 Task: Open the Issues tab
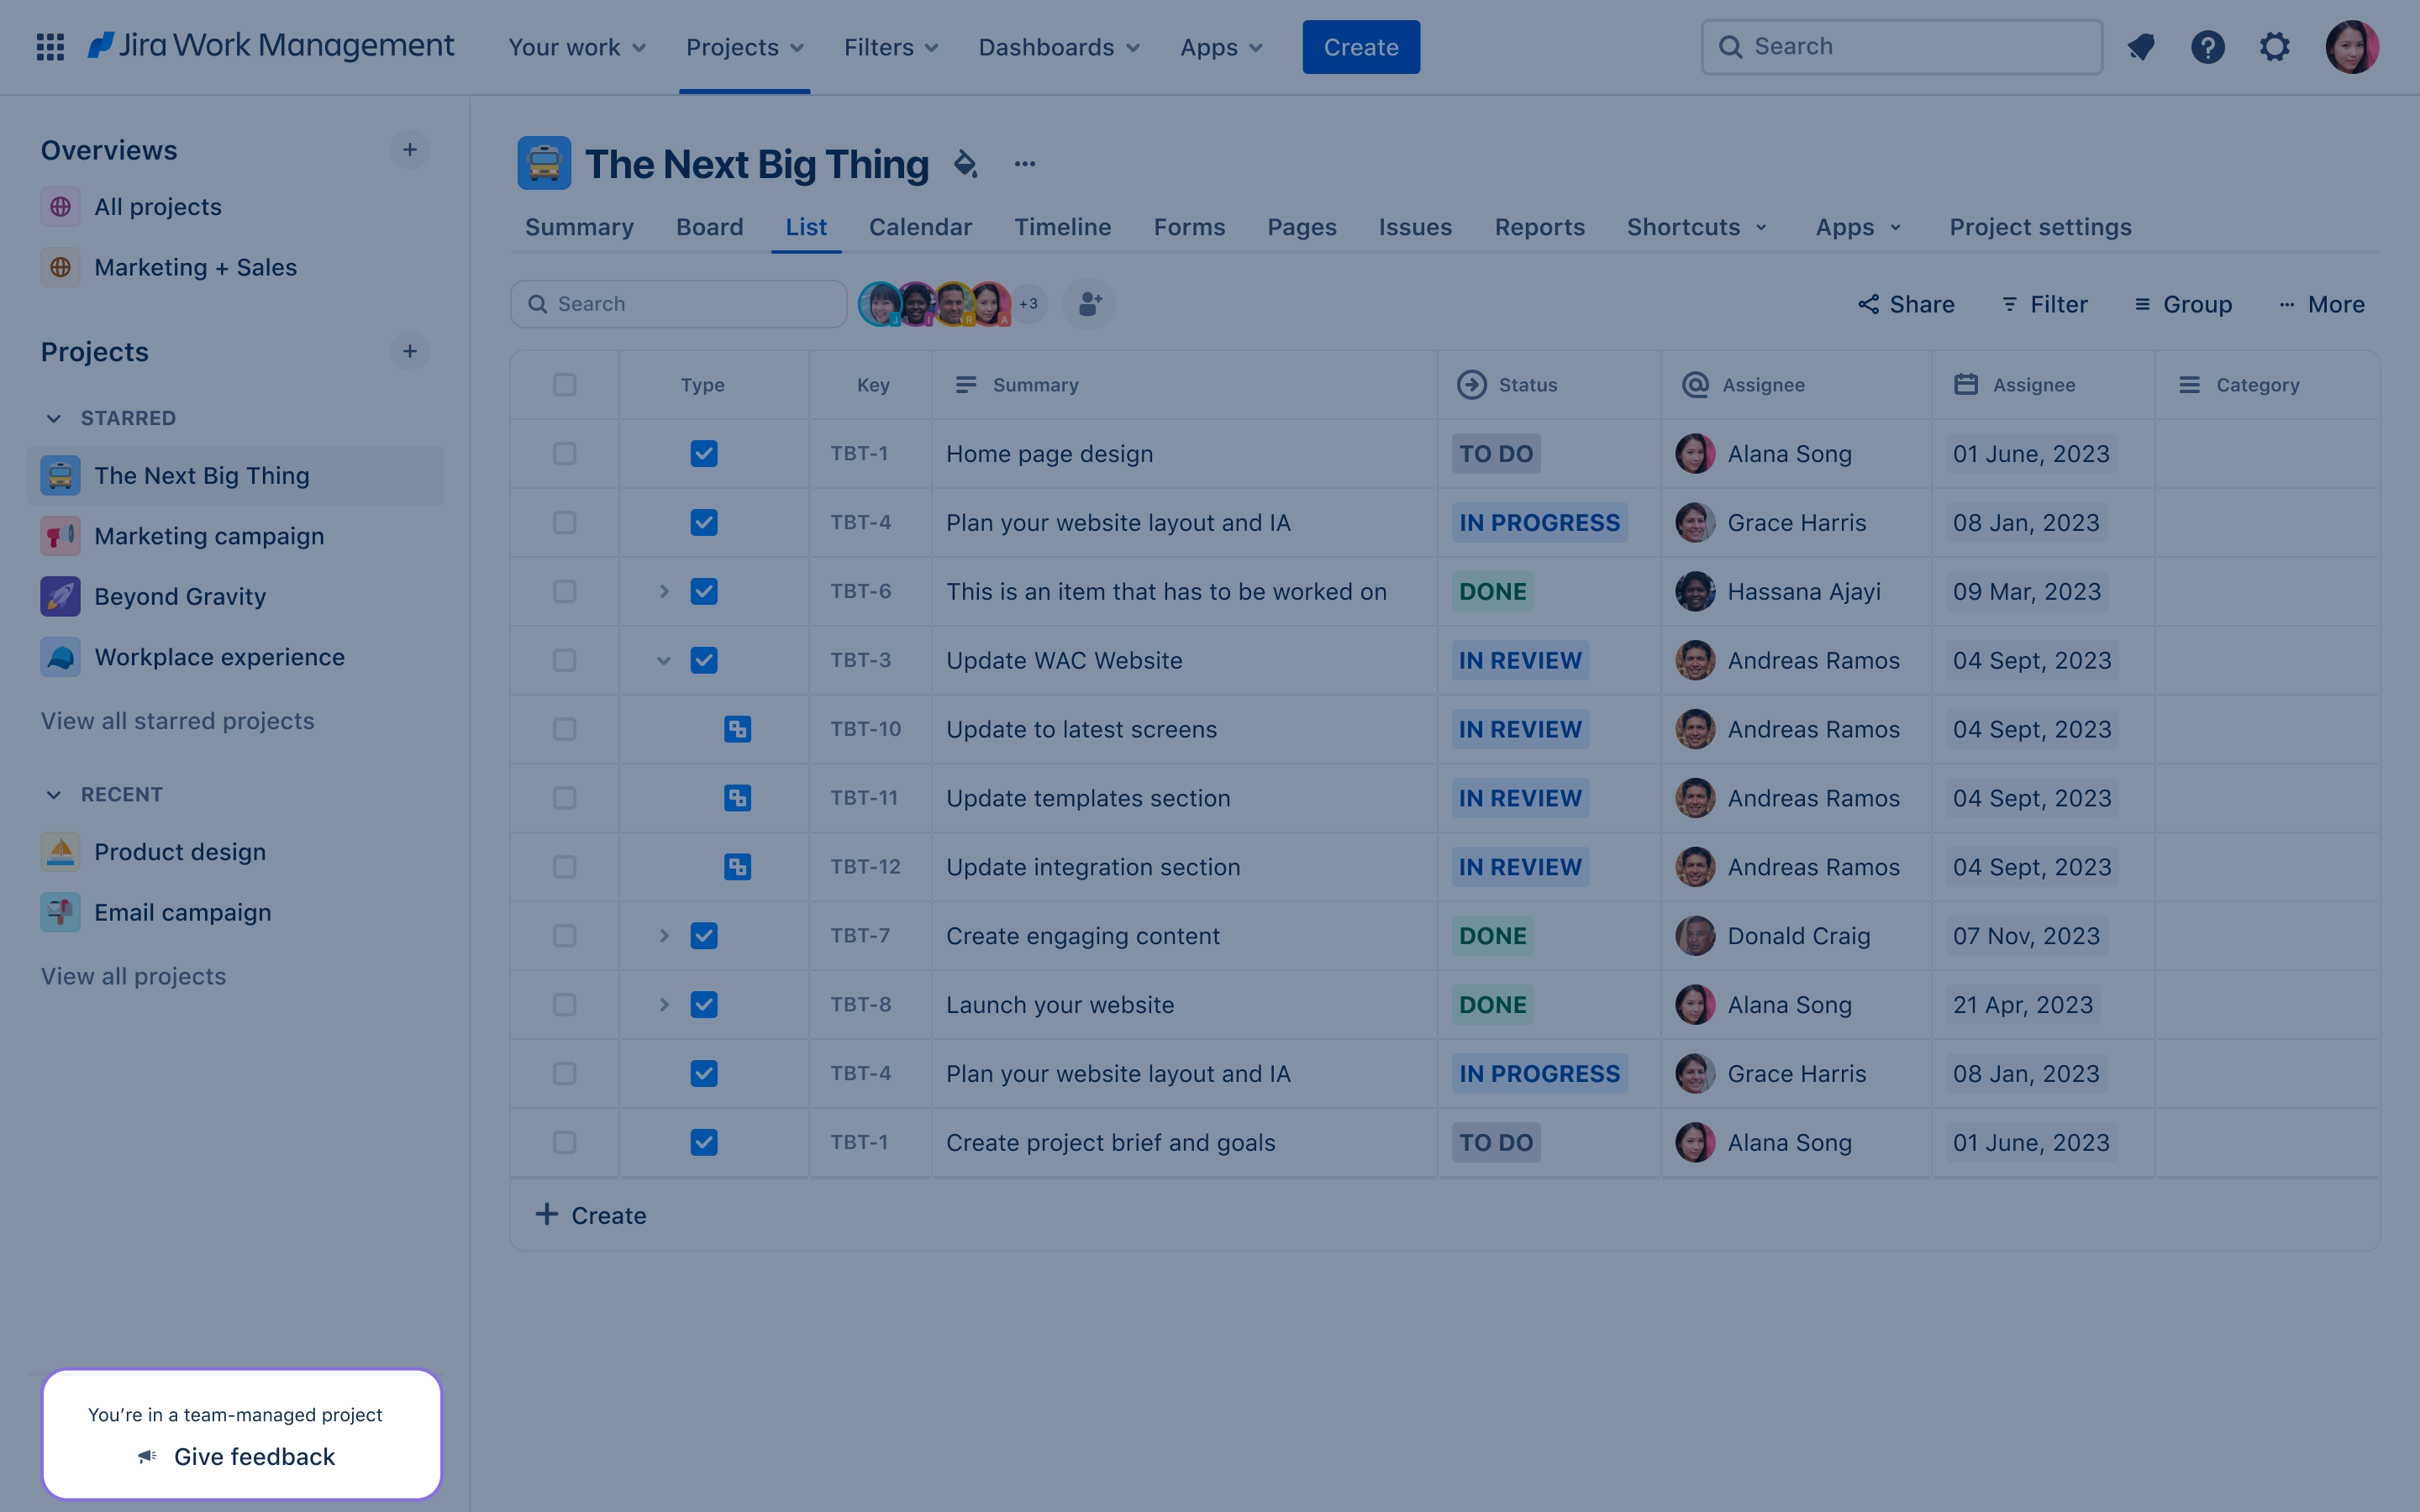pos(1415,225)
